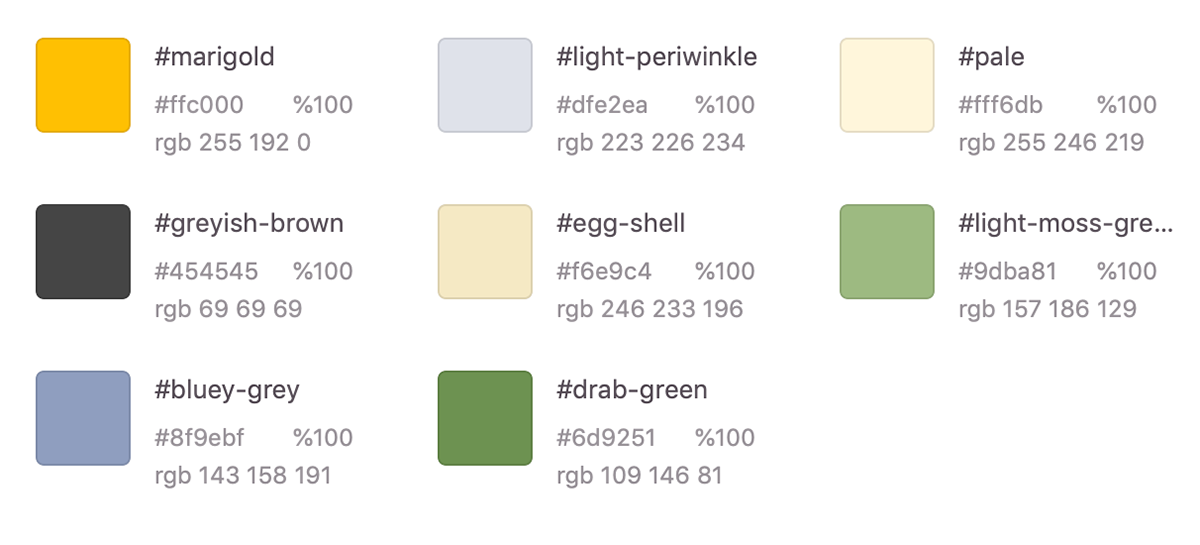Click hex code #9dba81
Viewport: 1200px width, 545px height.
[1007, 271]
